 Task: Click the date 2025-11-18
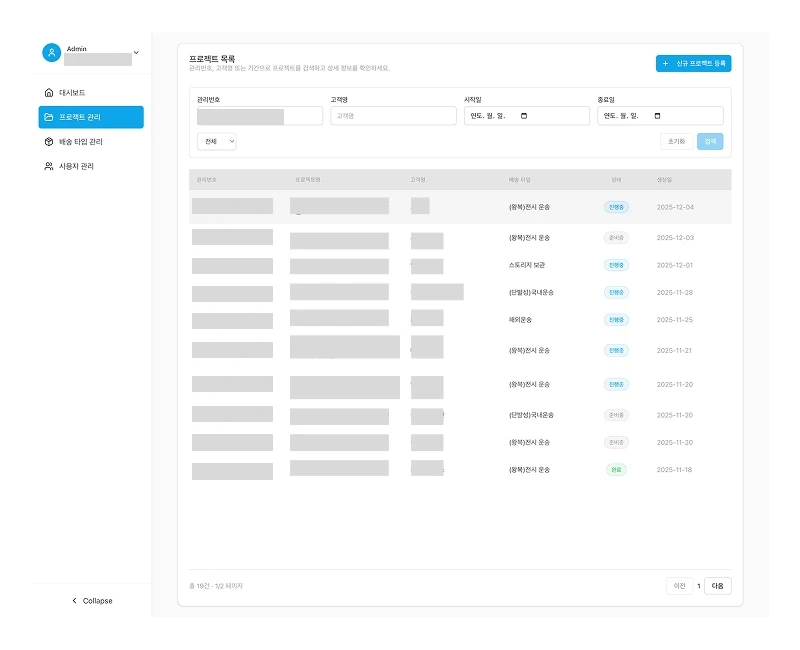tap(674, 469)
